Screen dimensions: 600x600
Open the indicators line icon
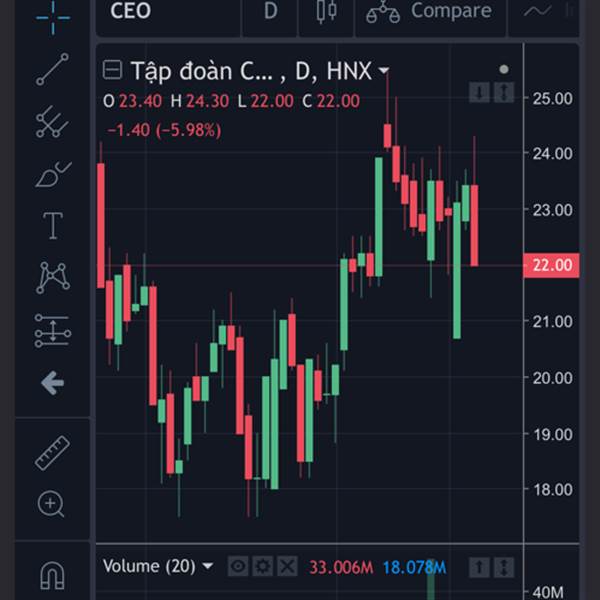538,11
